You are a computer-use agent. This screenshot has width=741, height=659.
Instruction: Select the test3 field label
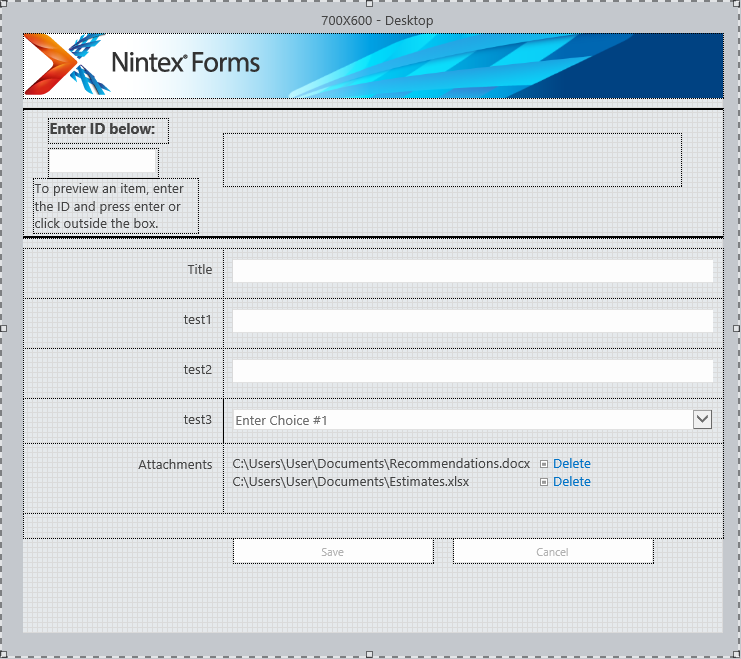pos(198,420)
